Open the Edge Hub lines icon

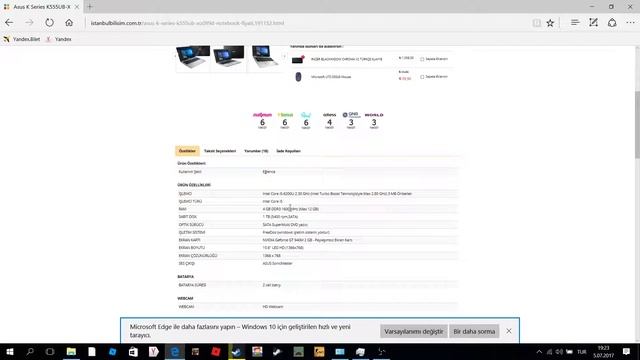coord(575,23)
